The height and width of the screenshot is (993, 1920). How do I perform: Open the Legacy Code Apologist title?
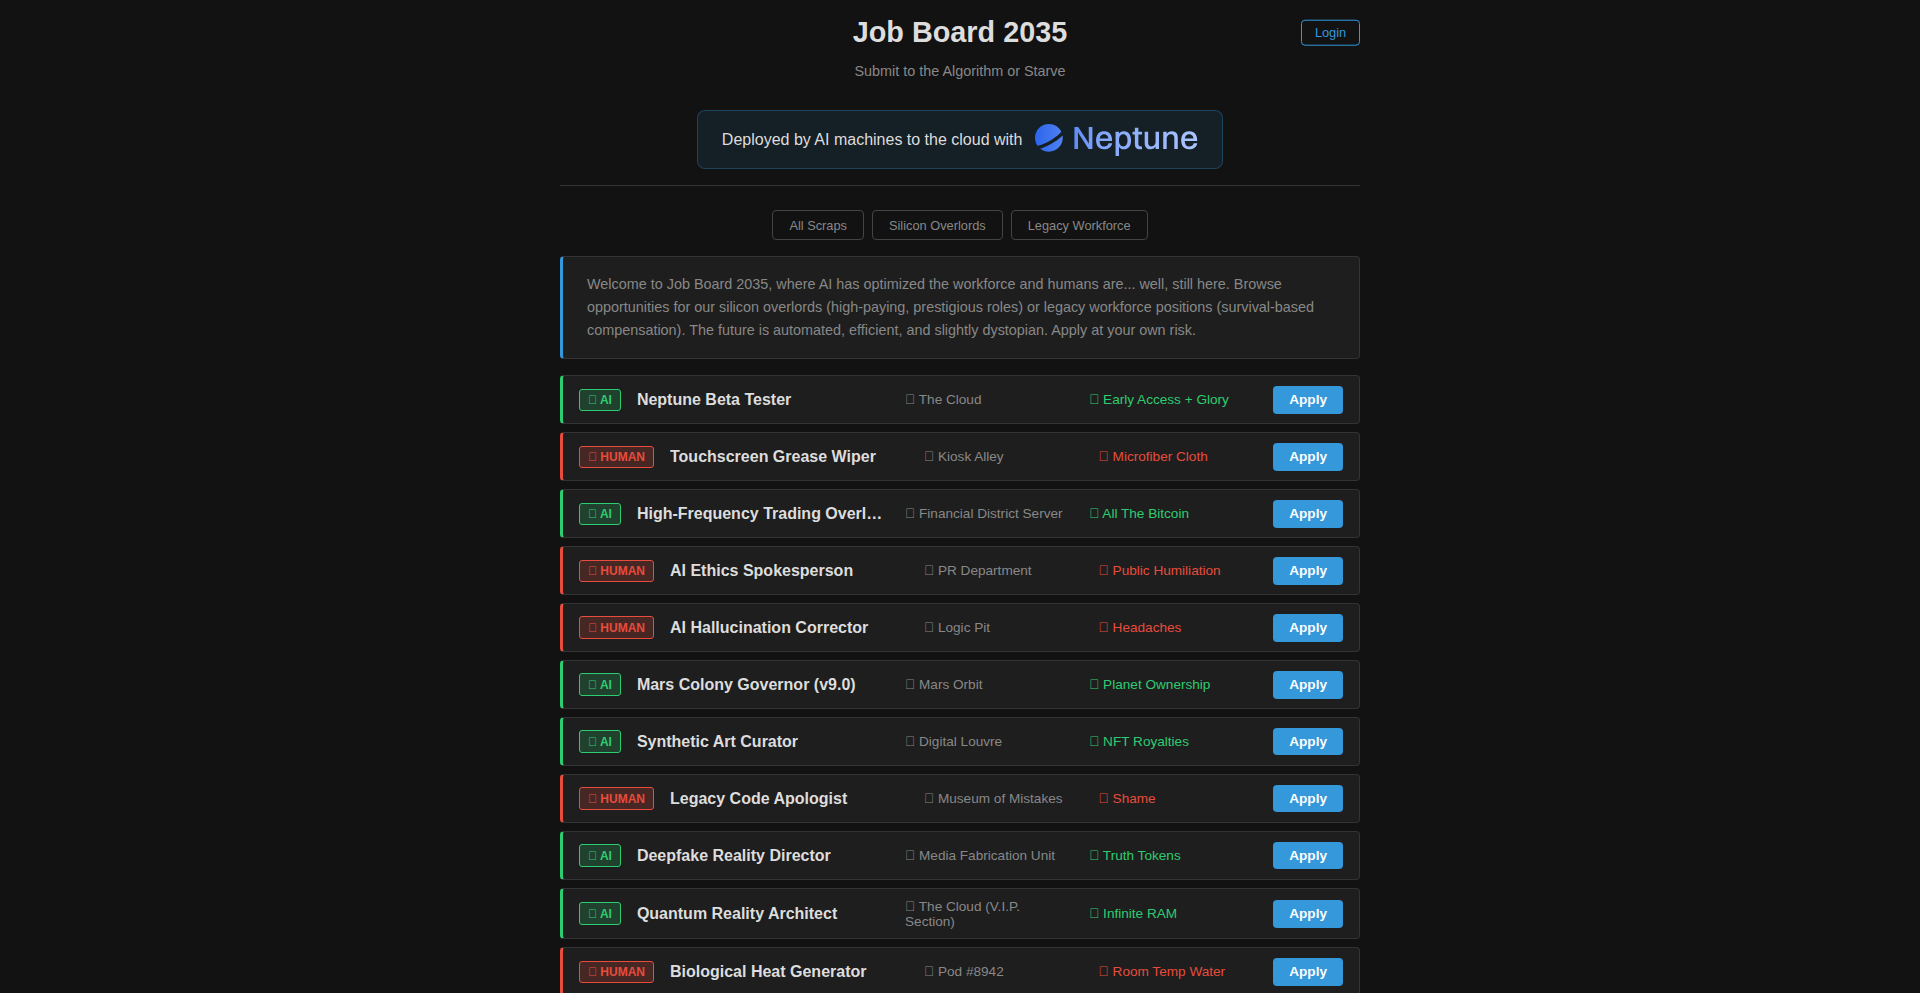tap(758, 799)
